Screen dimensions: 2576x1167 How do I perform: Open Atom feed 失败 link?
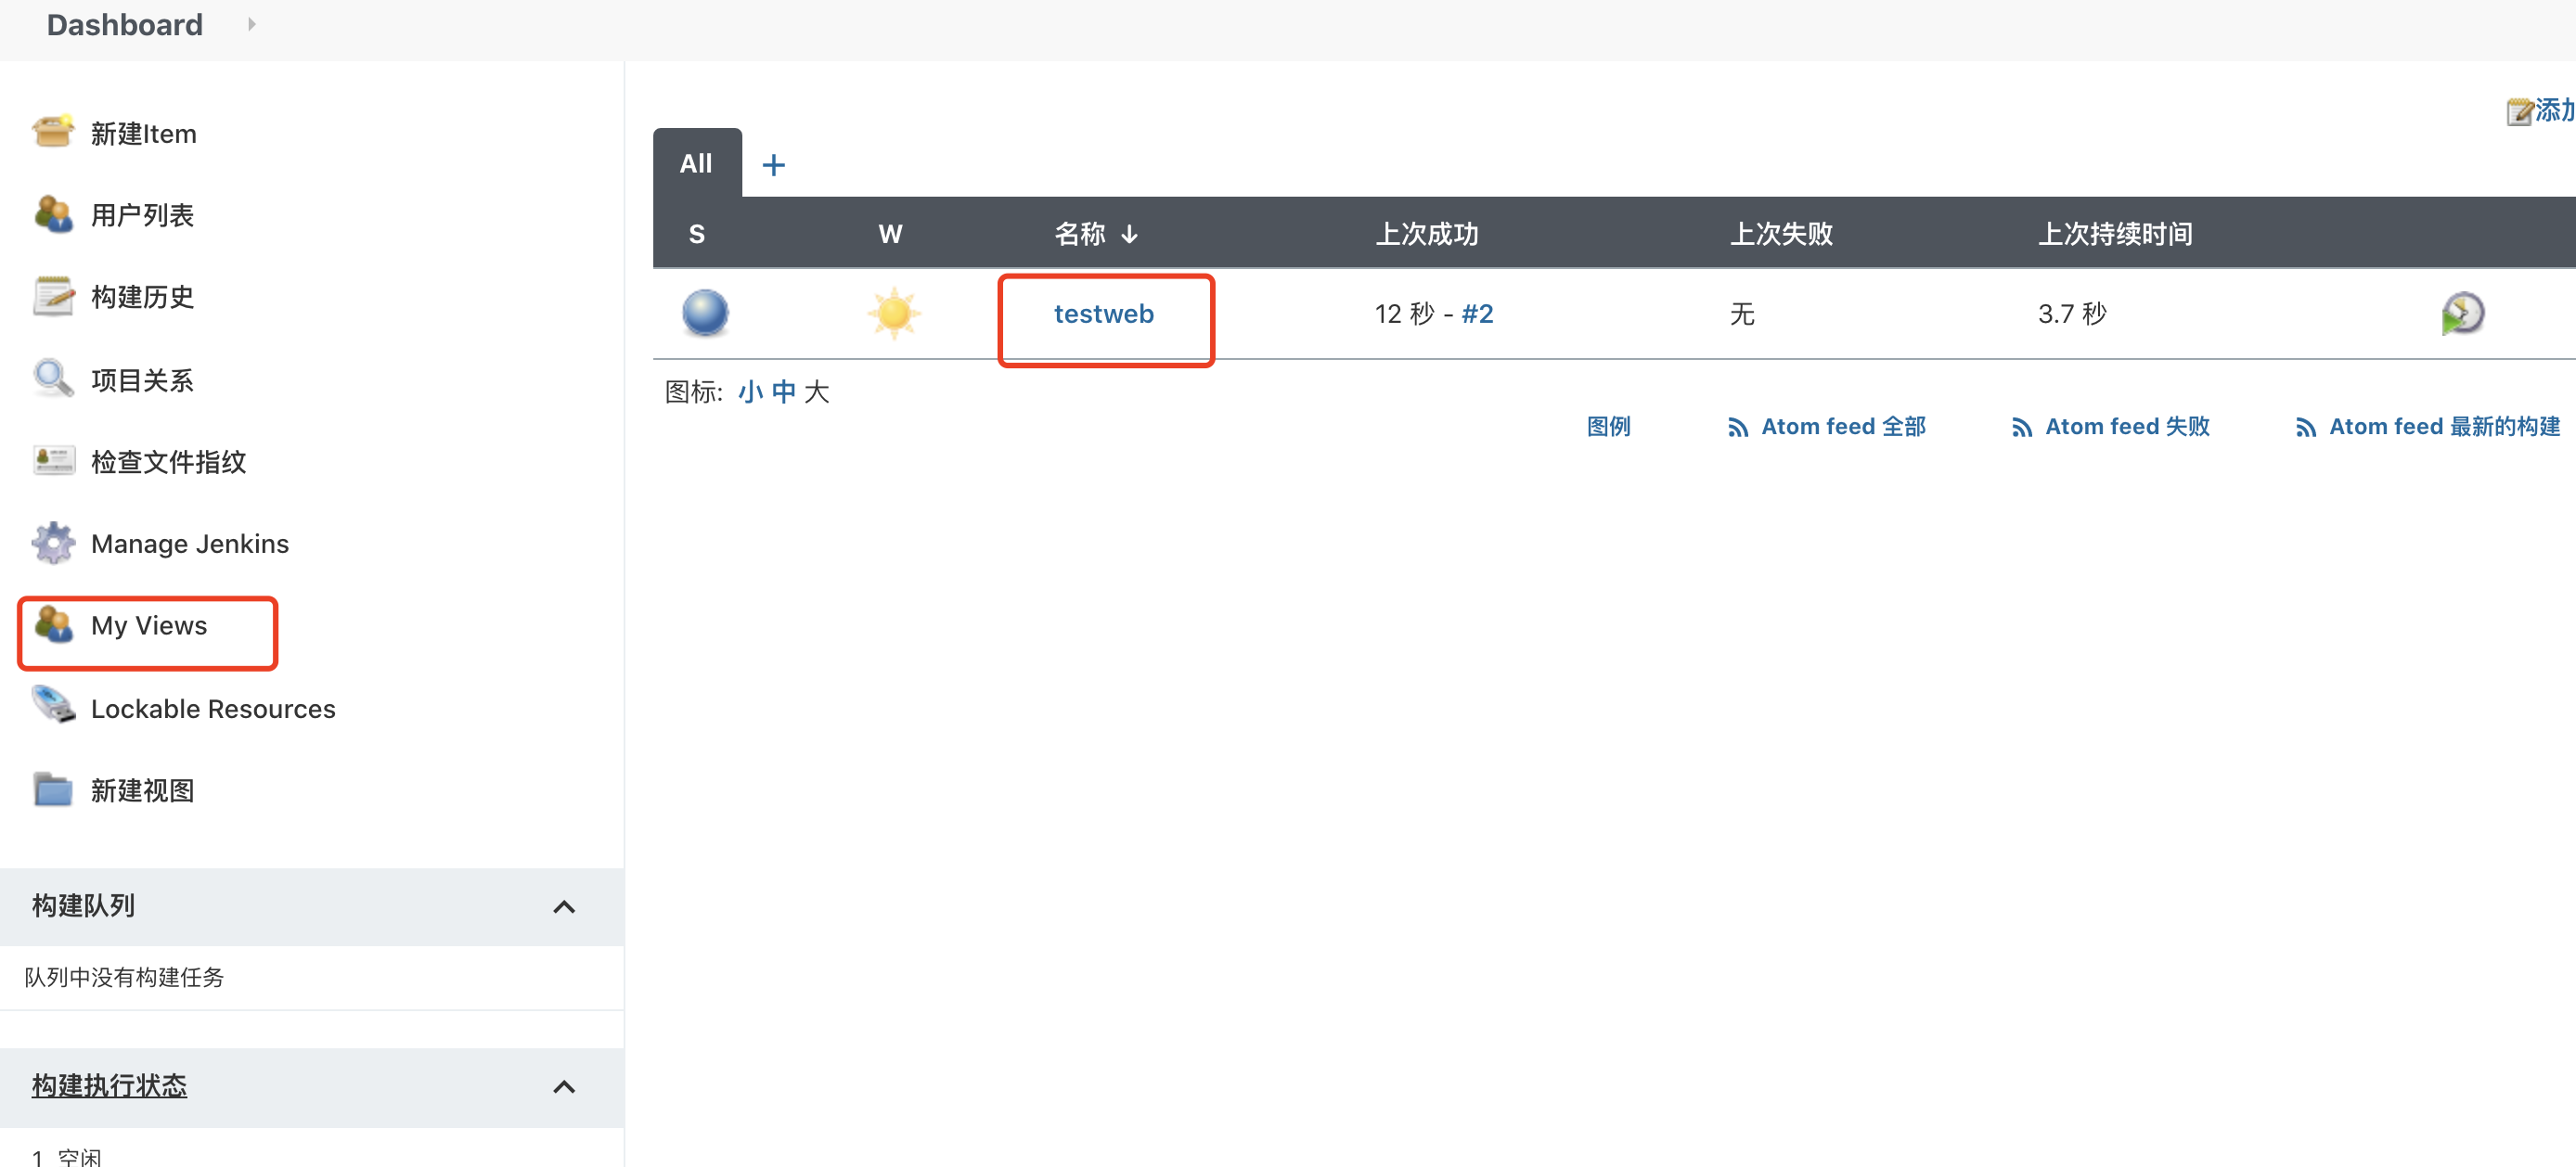click(2126, 426)
